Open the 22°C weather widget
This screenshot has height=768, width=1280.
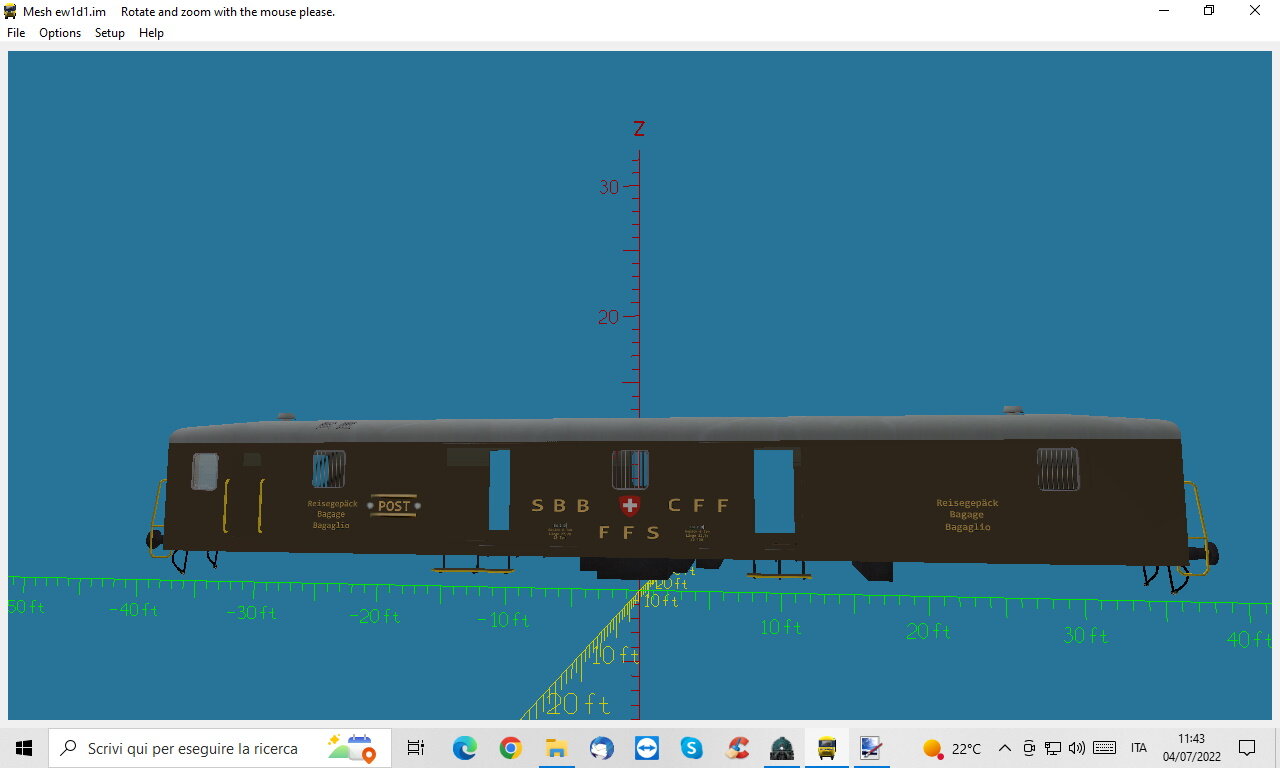(x=952, y=748)
